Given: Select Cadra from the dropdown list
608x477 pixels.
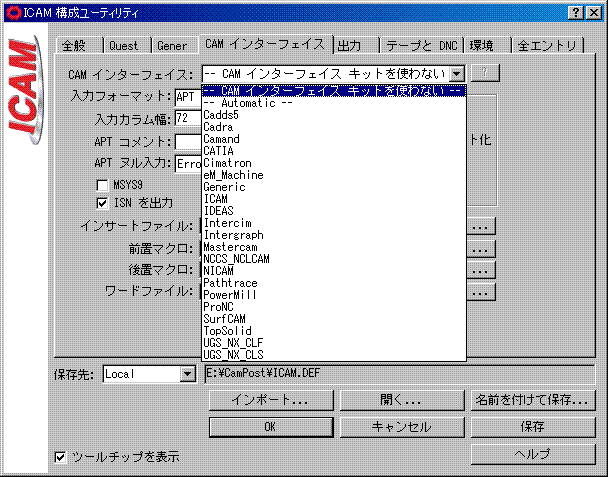Looking at the screenshot, I should point(334,127).
